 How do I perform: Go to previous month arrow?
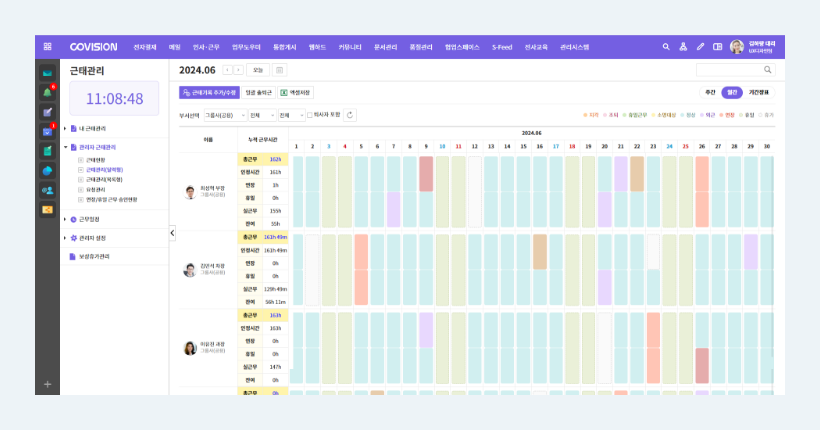(x=227, y=70)
